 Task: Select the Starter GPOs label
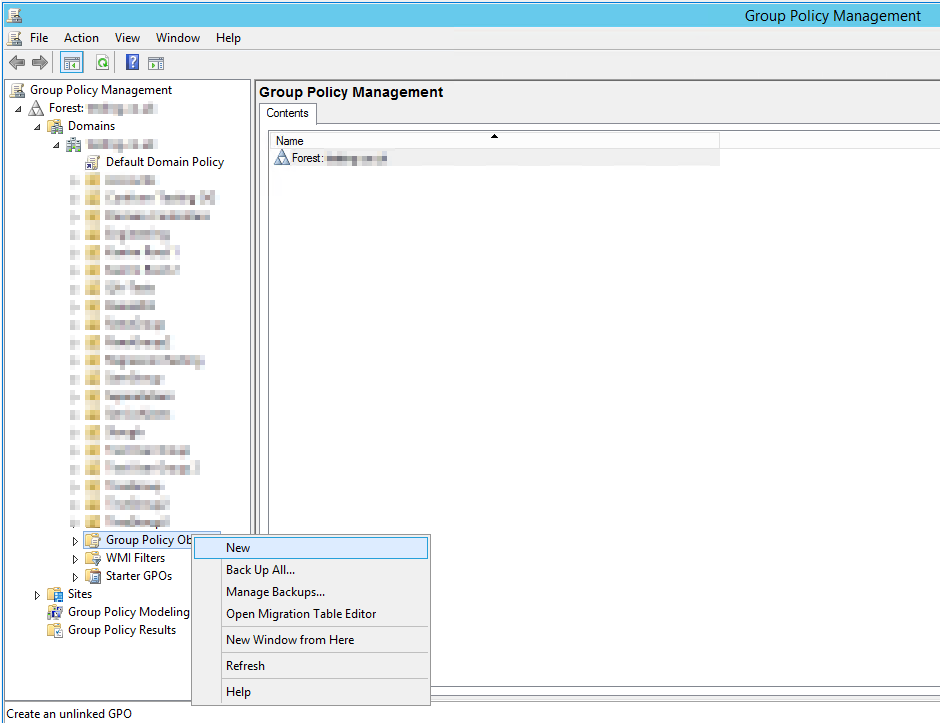139,576
